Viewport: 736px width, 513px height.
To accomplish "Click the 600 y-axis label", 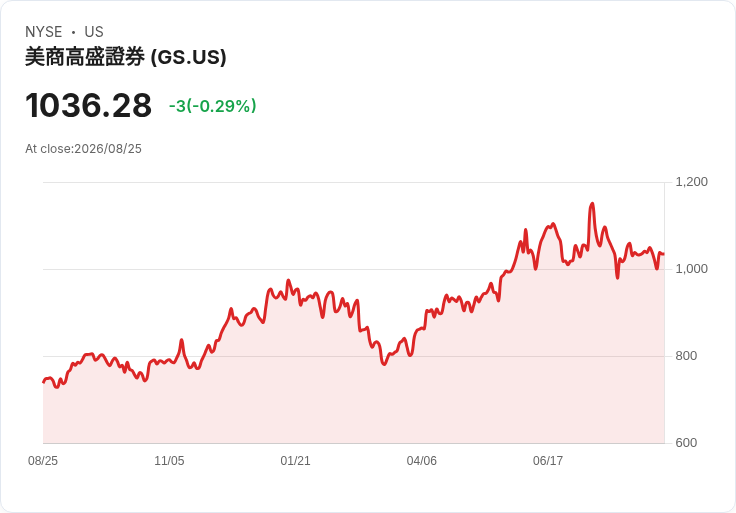I will [x=686, y=443].
